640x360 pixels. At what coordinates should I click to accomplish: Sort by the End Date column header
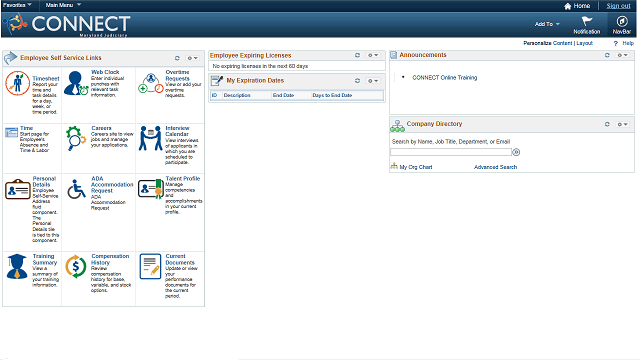click(x=283, y=95)
